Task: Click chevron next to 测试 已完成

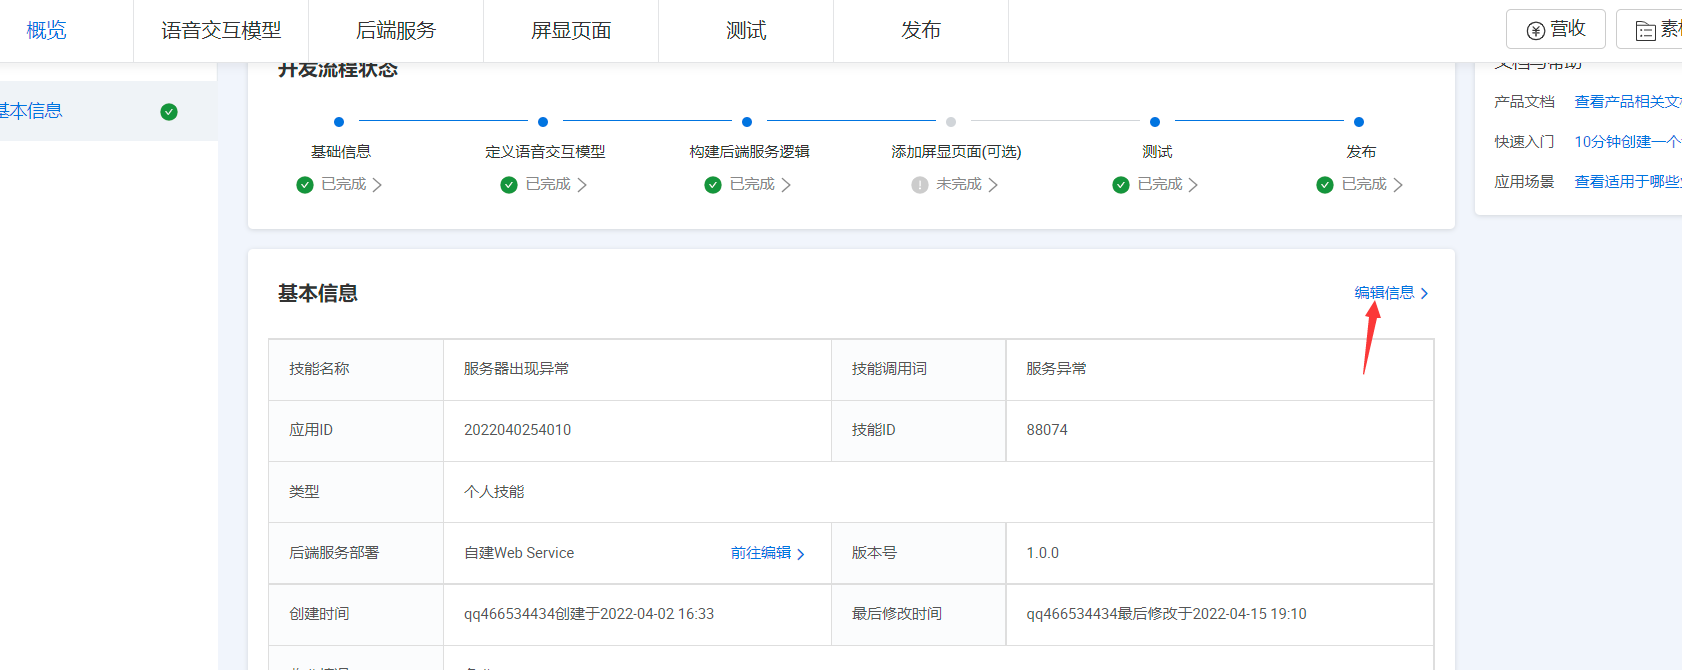Action: (x=1193, y=185)
